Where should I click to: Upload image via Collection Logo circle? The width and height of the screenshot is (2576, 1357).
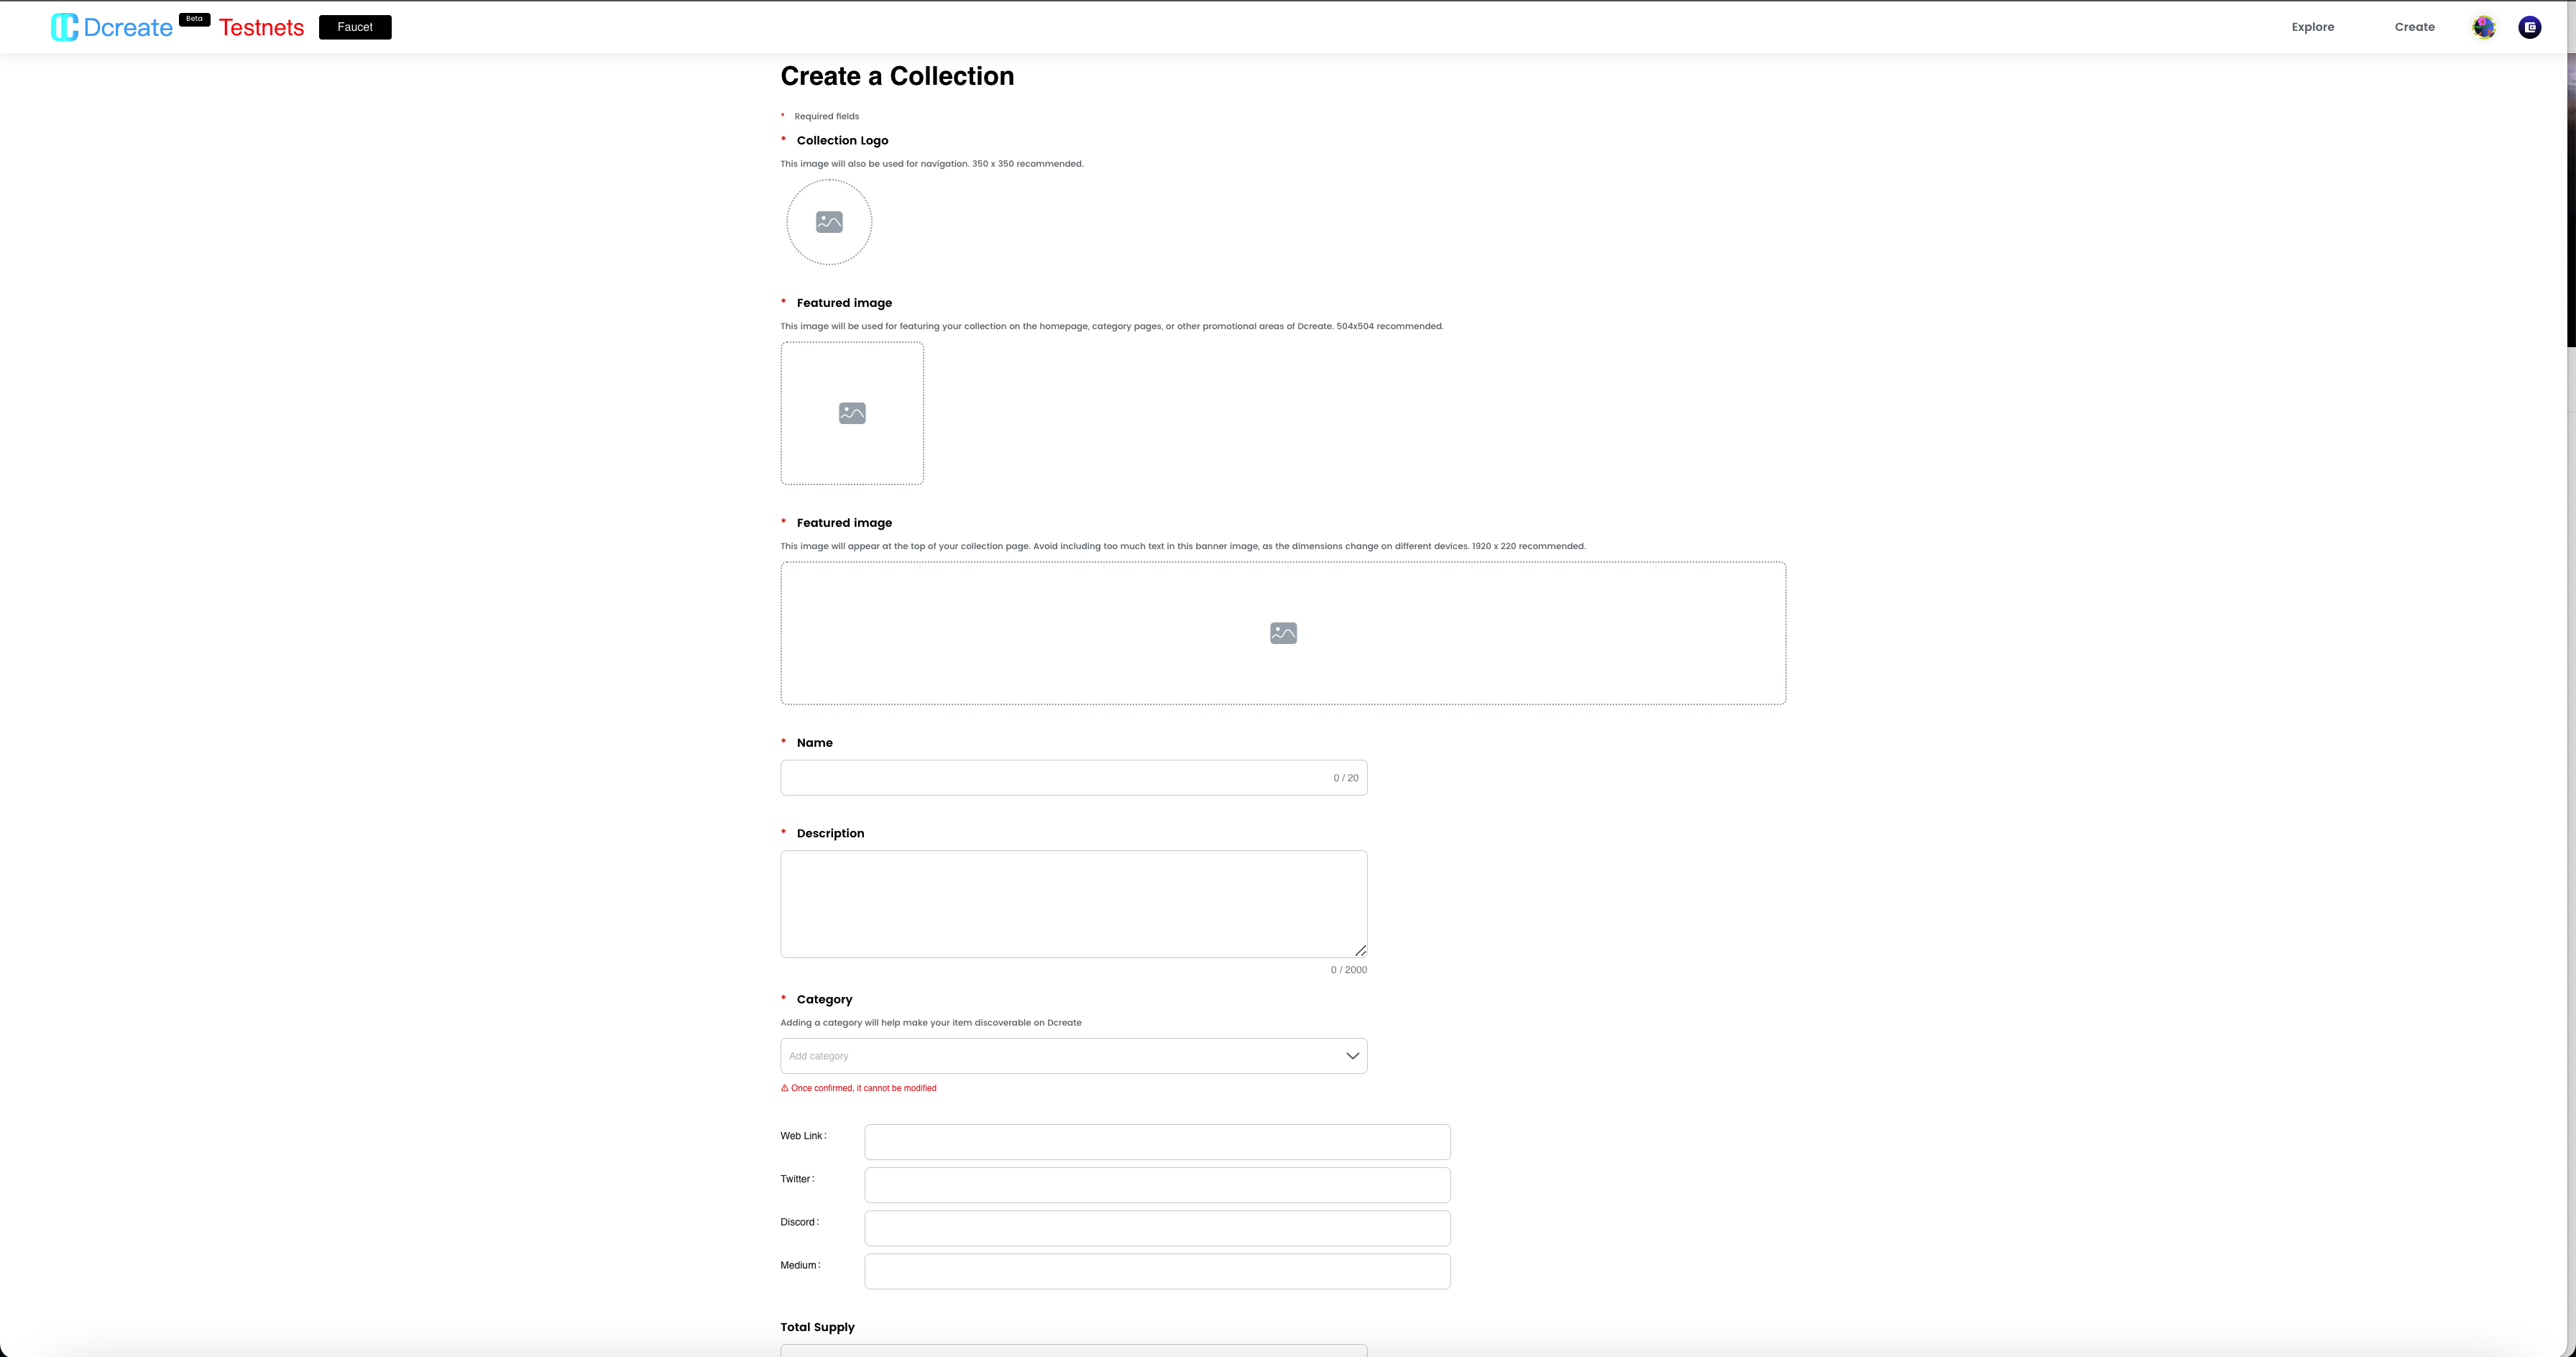coord(829,222)
